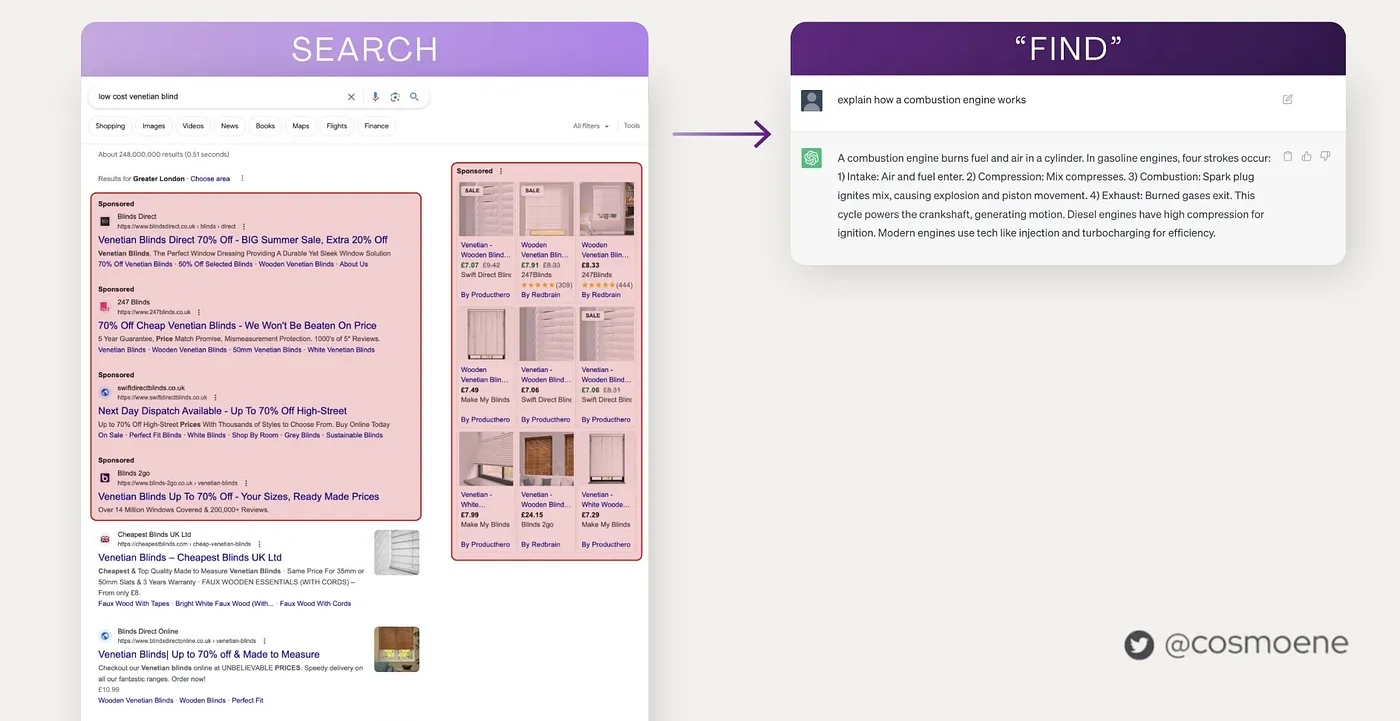1400x721 pixels.
Task: Click the 247 Blinds favicon
Action: pos(105,307)
